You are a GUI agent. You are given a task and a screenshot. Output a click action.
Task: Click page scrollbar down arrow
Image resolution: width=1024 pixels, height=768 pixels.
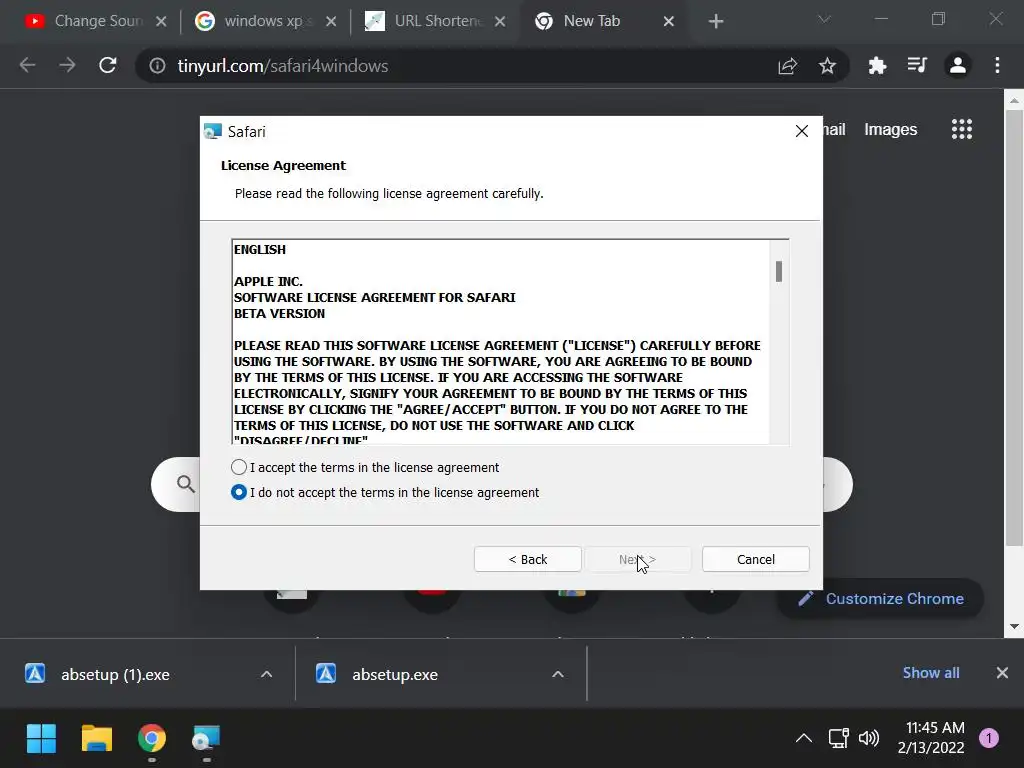(x=1014, y=626)
